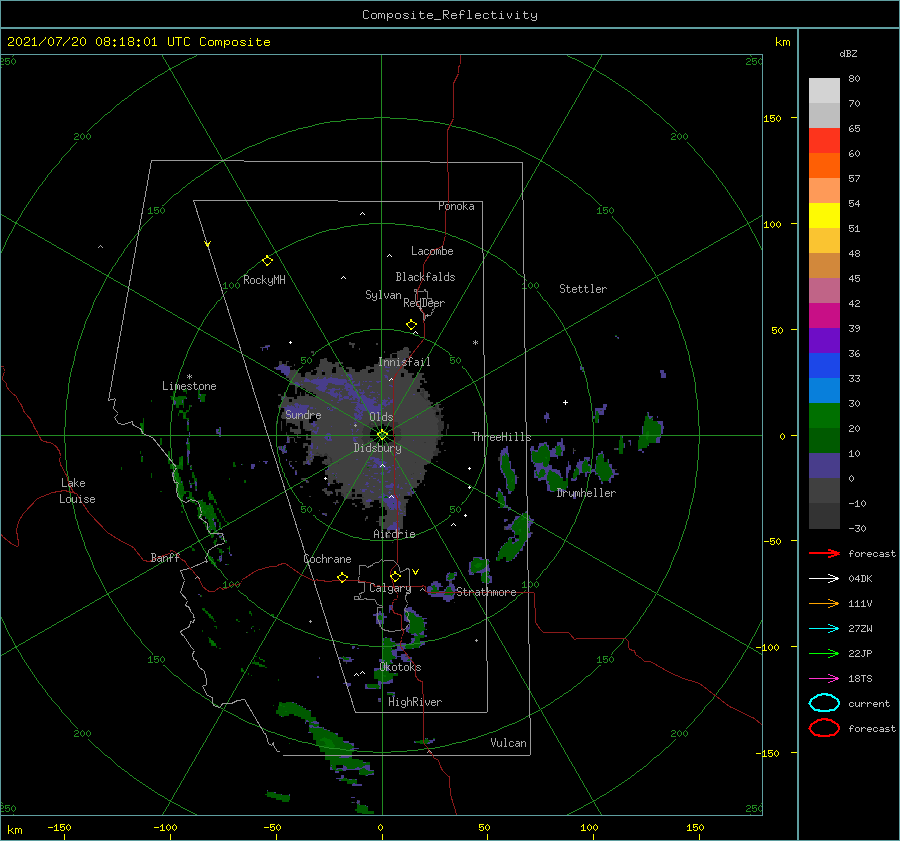Viewport: 900px width, 841px height.
Task: Select the HighRiver label
Action: click(415, 702)
